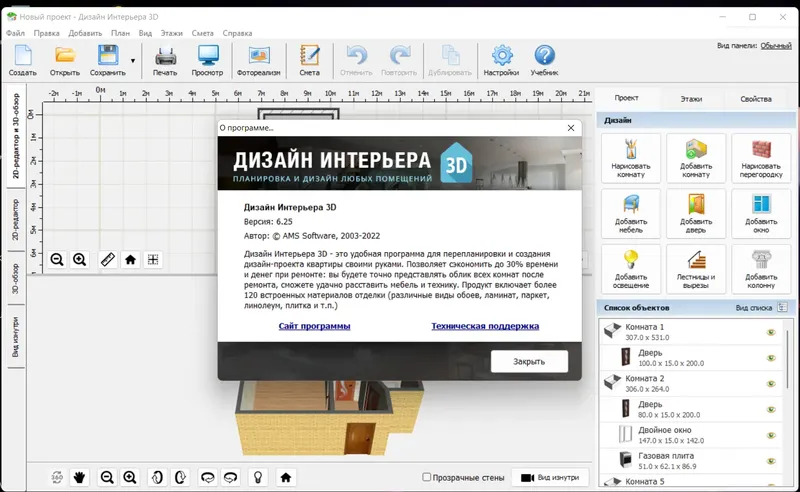Image resolution: width=800 pixels, height=492 pixels.
Task: Open Техническая поддержка link
Action: click(x=485, y=326)
